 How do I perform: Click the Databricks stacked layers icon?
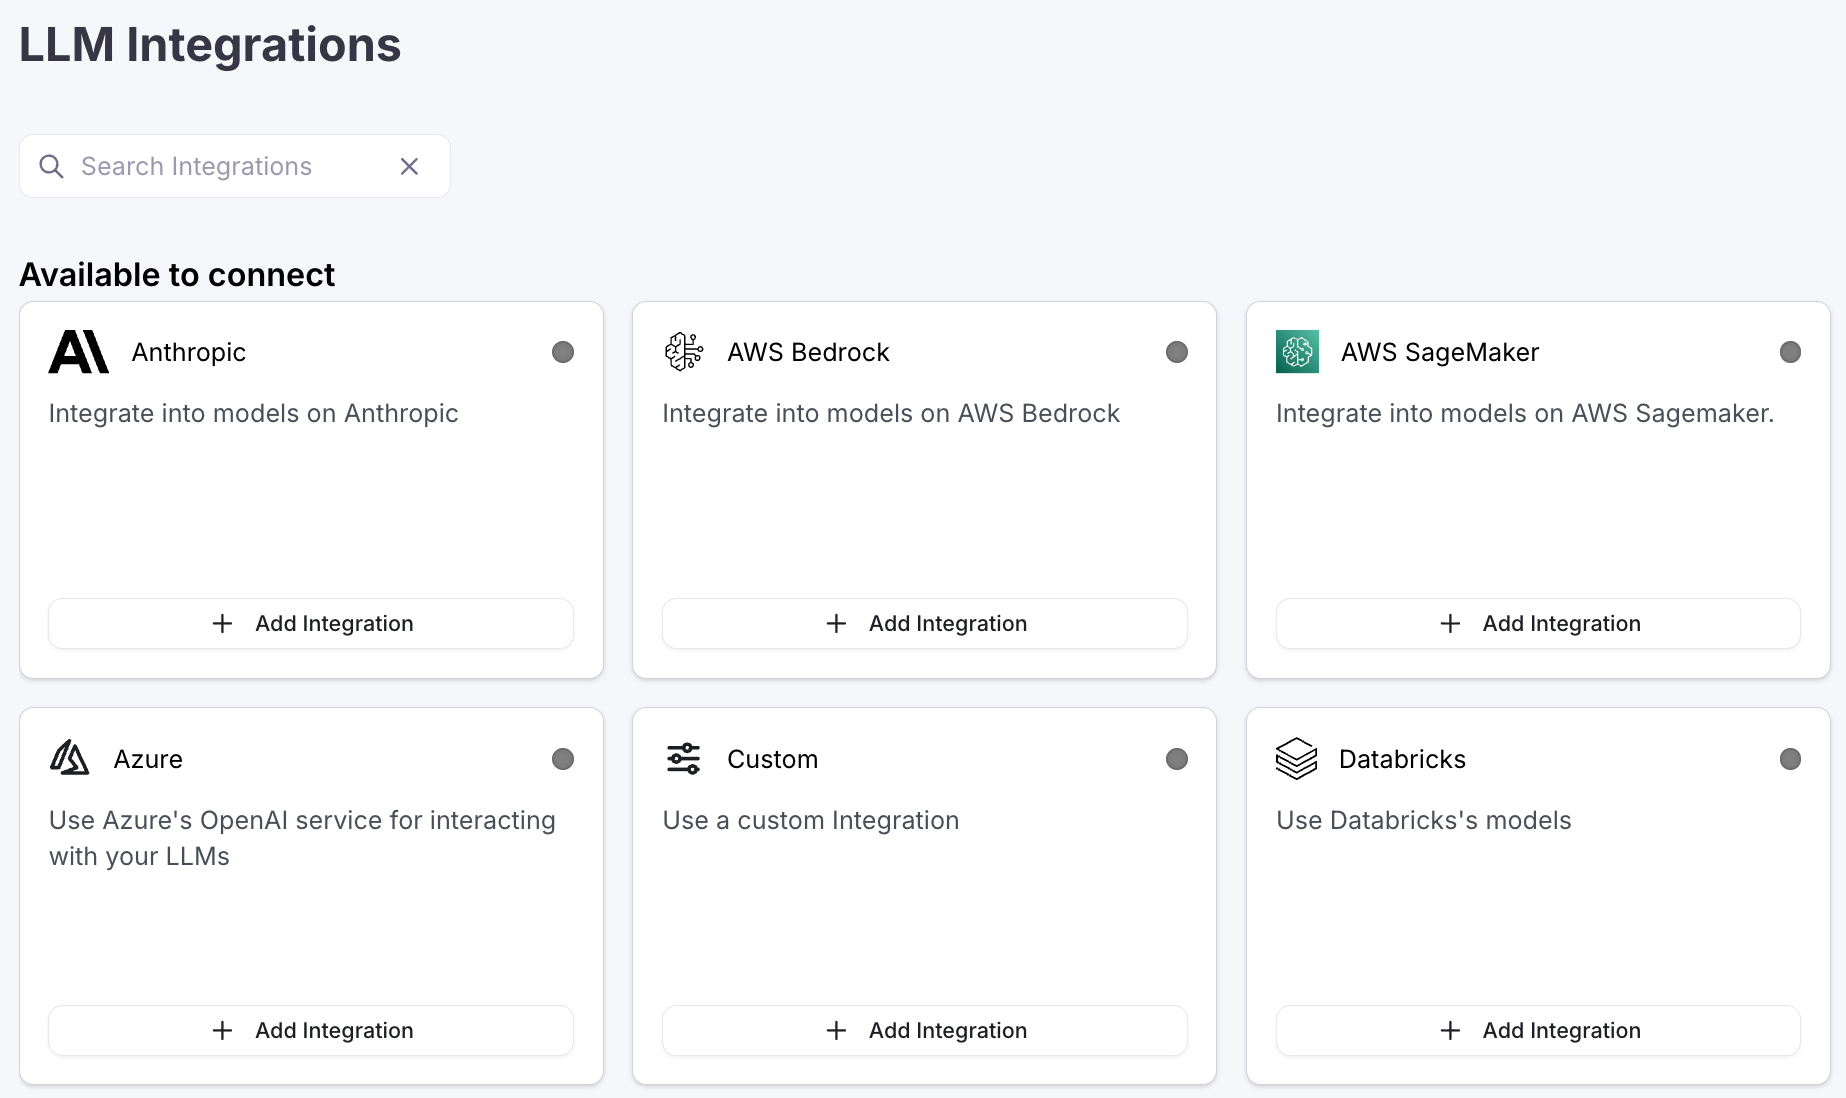pyautogui.click(x=1297, y=759)
